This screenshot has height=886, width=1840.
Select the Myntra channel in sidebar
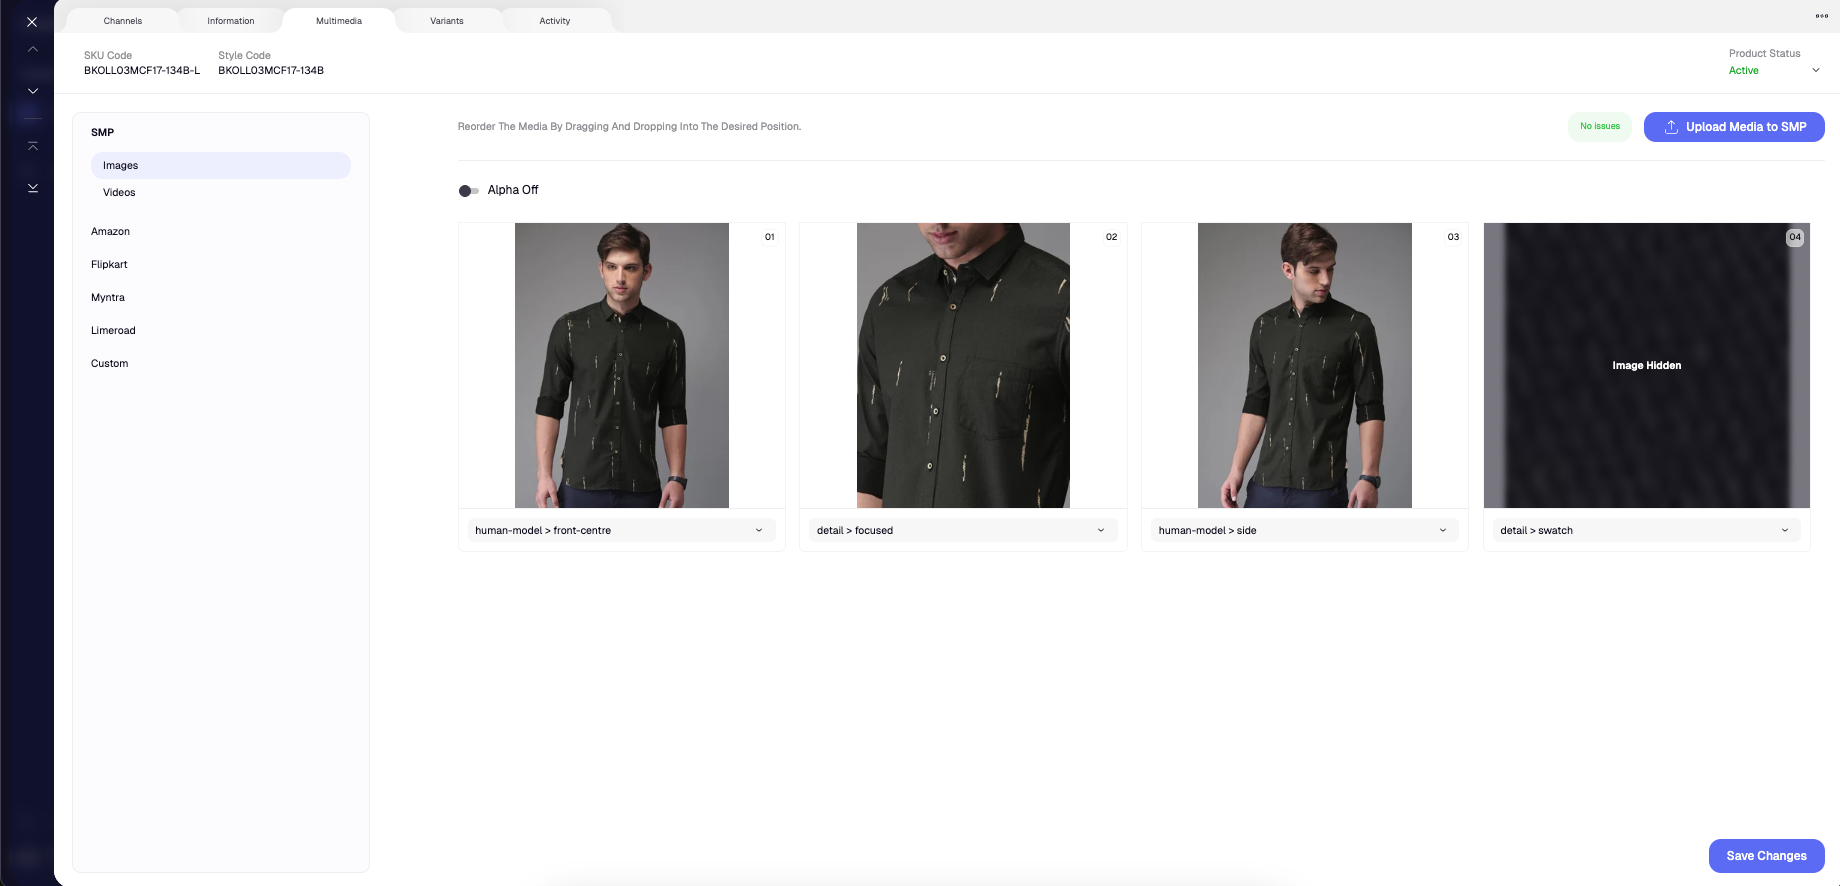coord(108,297)
